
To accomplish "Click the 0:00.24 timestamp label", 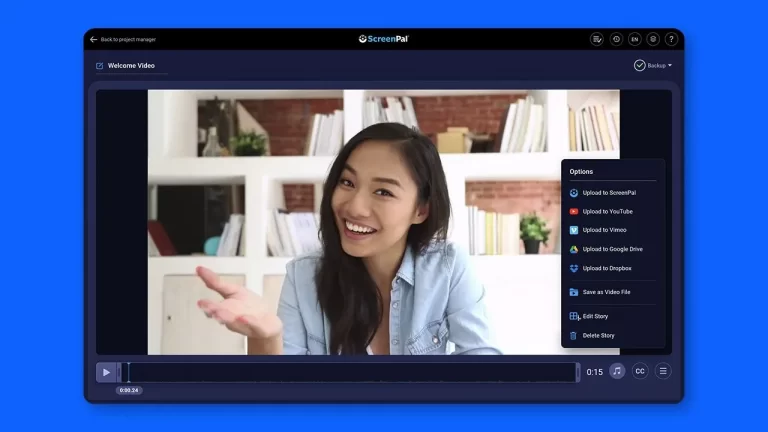I will click(x=129, y=390).
